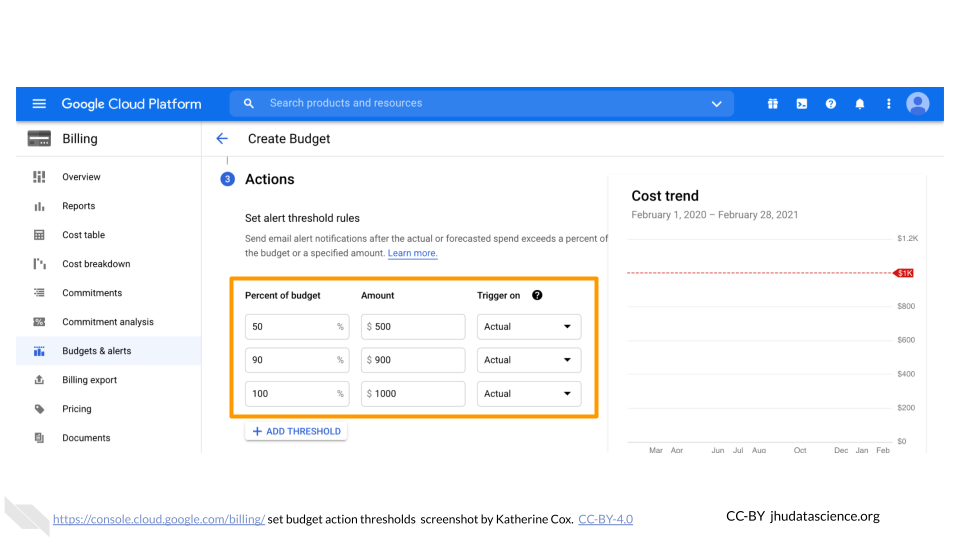Open Pricing menu item

77,409
